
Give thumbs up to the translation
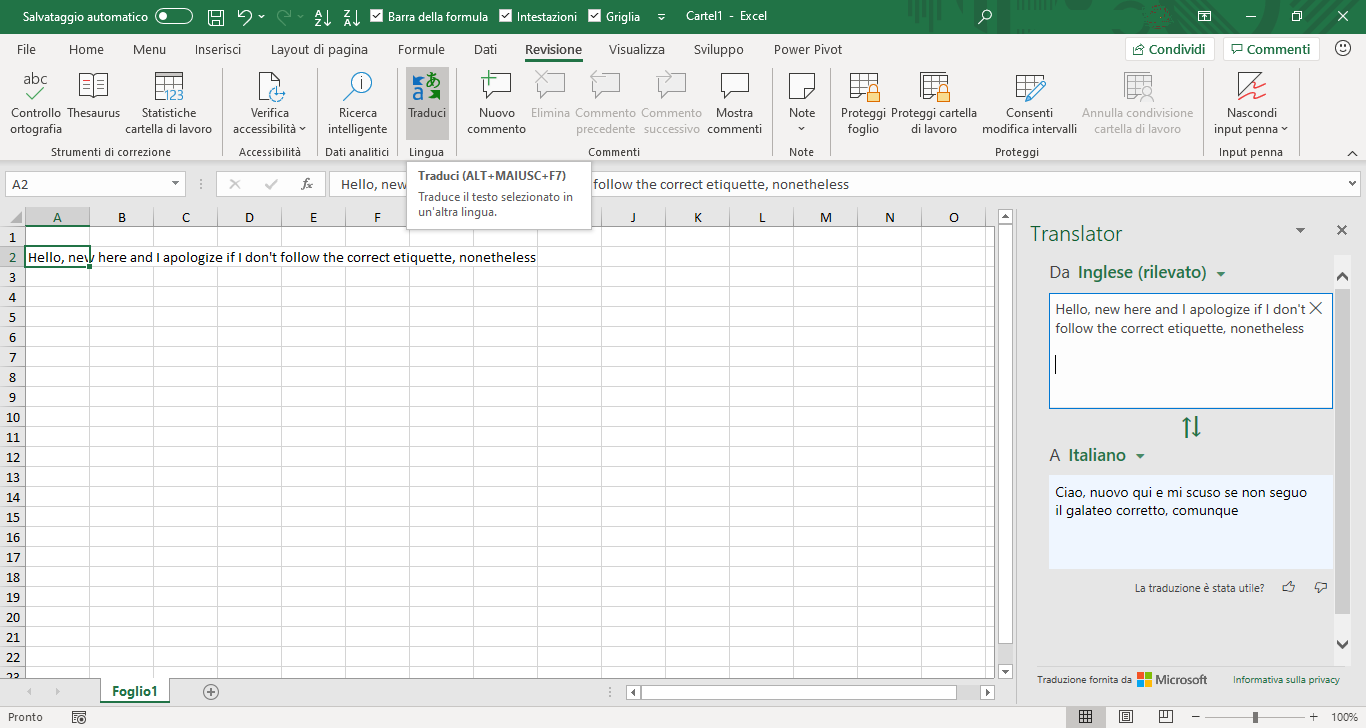(x=1289, y=587)
